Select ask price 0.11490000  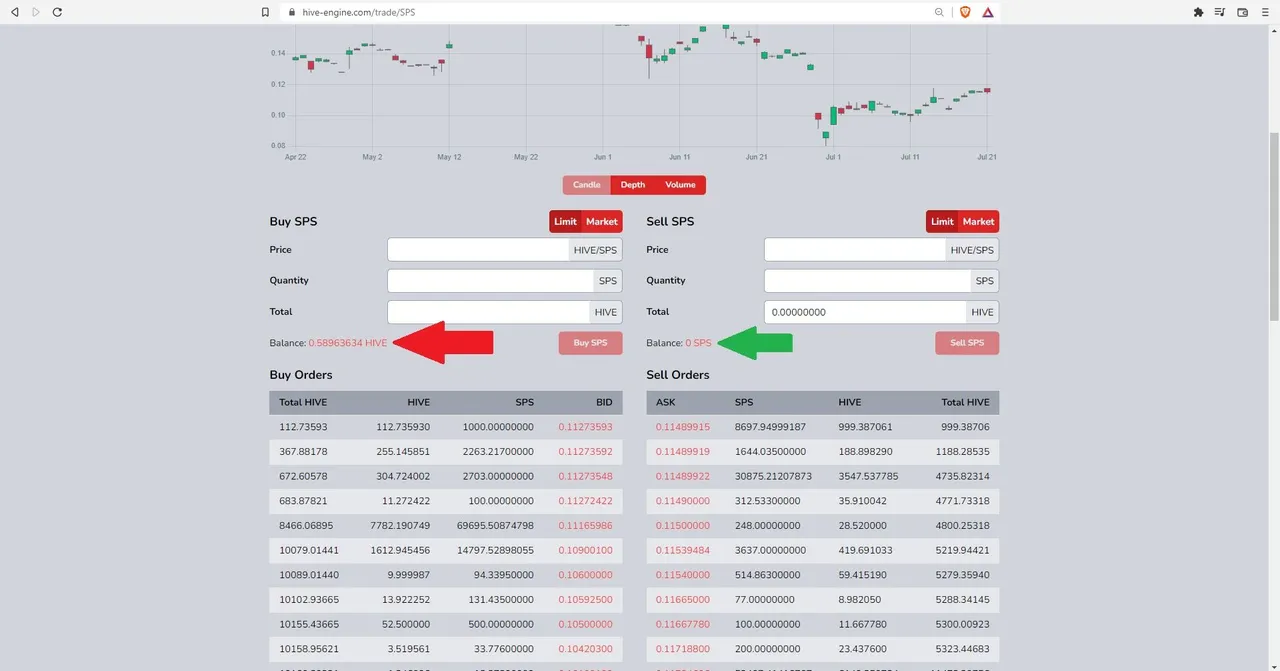683,501
